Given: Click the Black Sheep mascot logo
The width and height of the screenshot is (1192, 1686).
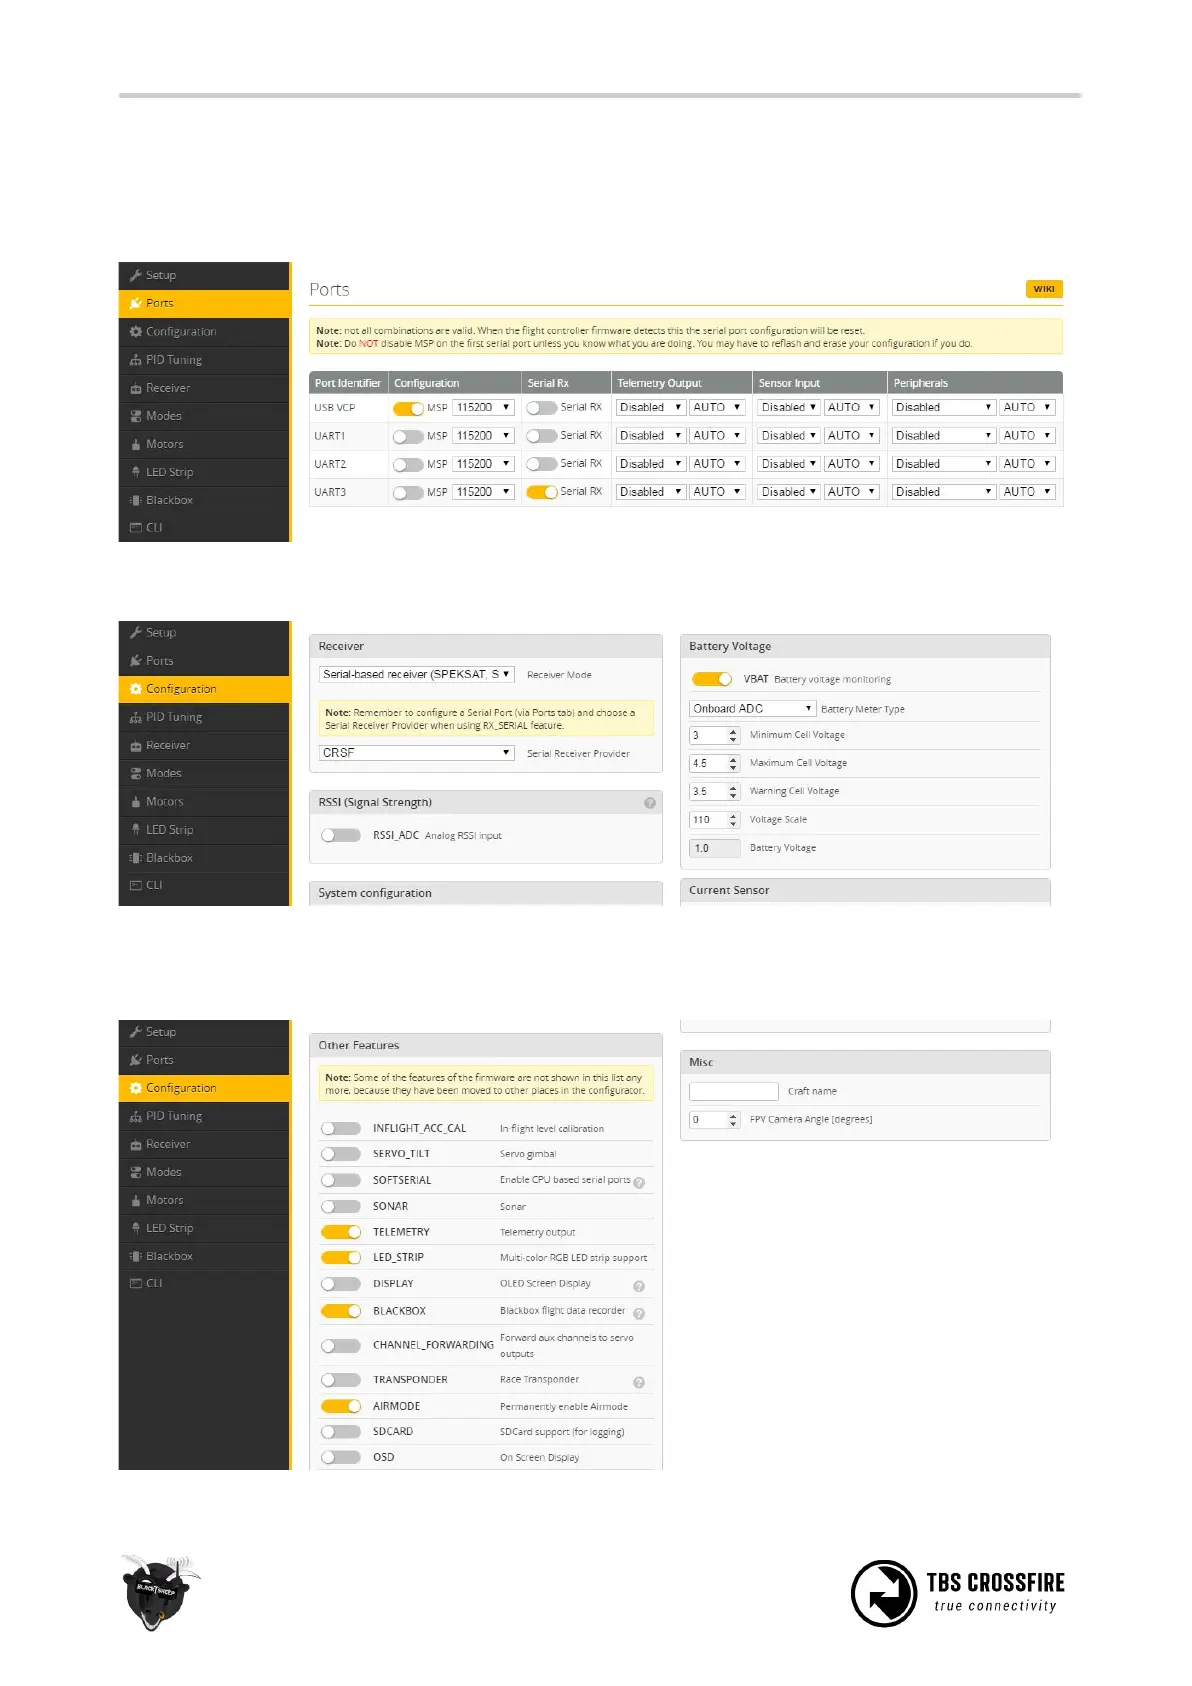Looking at the screenshot, I should 157,1592.
